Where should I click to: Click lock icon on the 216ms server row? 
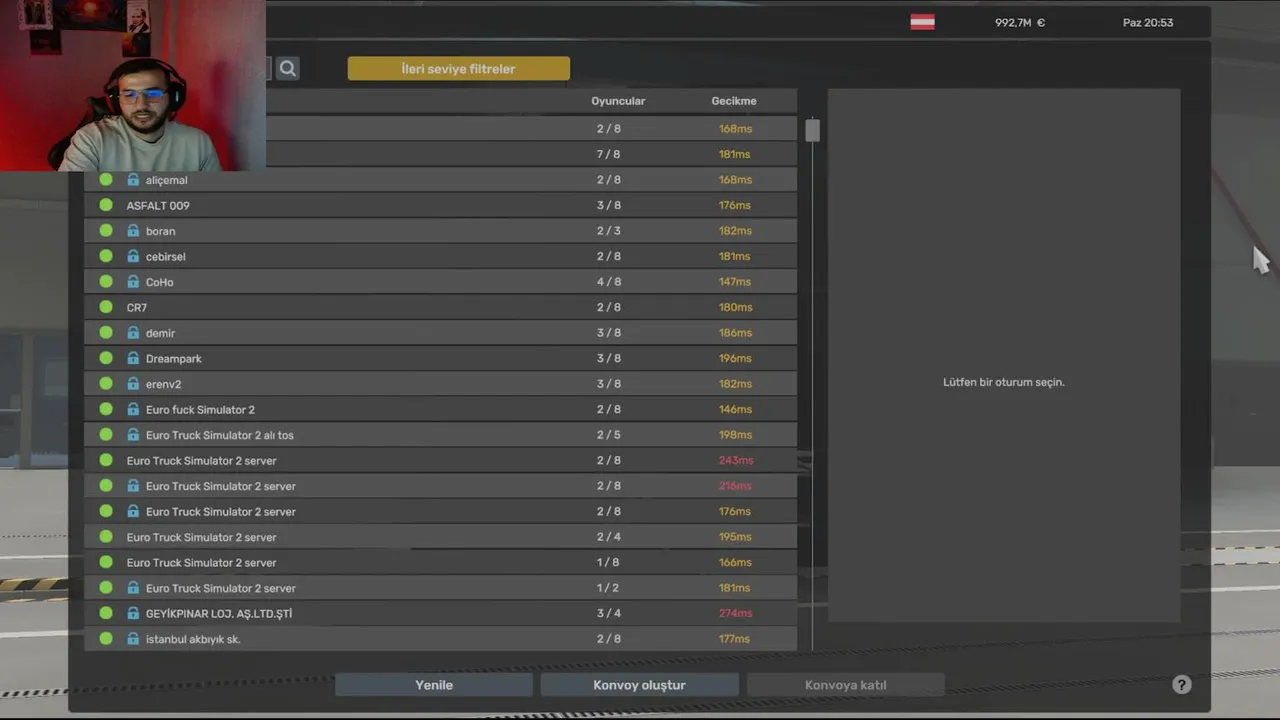tap(133, 486)
